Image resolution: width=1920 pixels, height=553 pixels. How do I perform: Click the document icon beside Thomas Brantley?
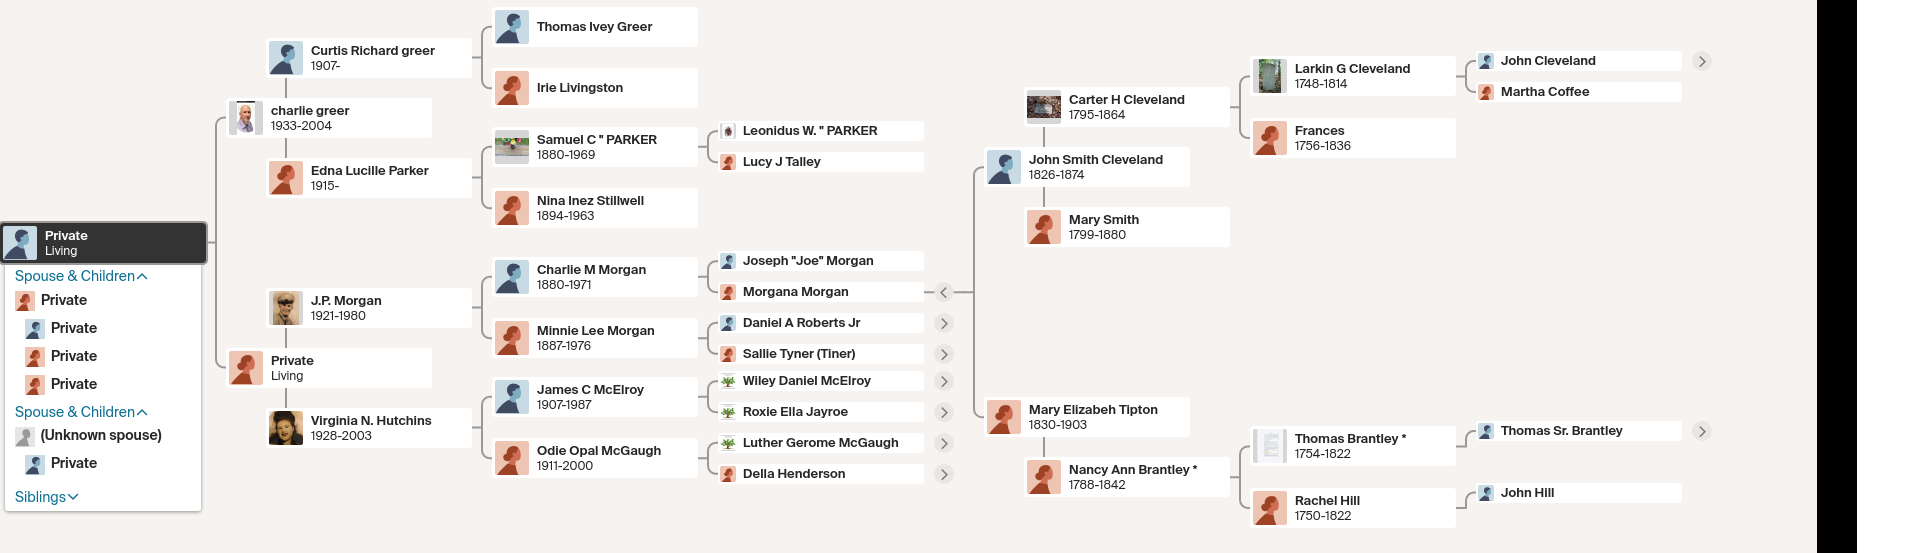1270,446
